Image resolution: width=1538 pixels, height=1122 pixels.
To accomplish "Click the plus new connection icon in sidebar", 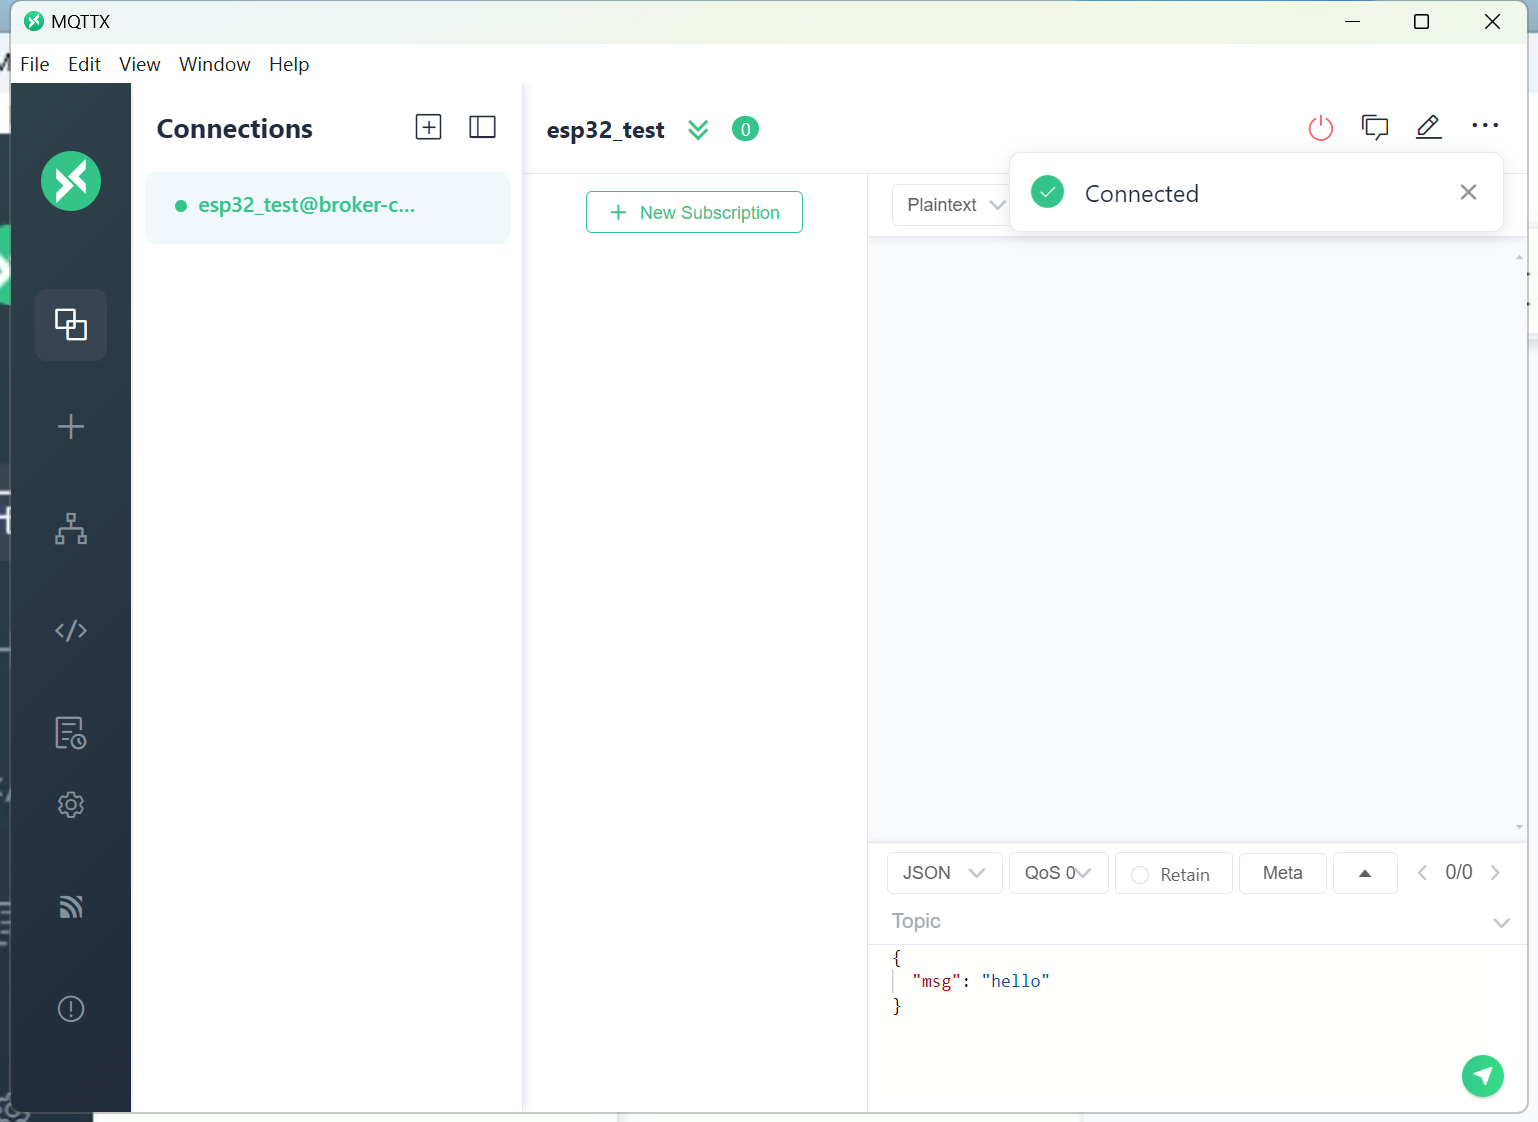I will [71, 427].
